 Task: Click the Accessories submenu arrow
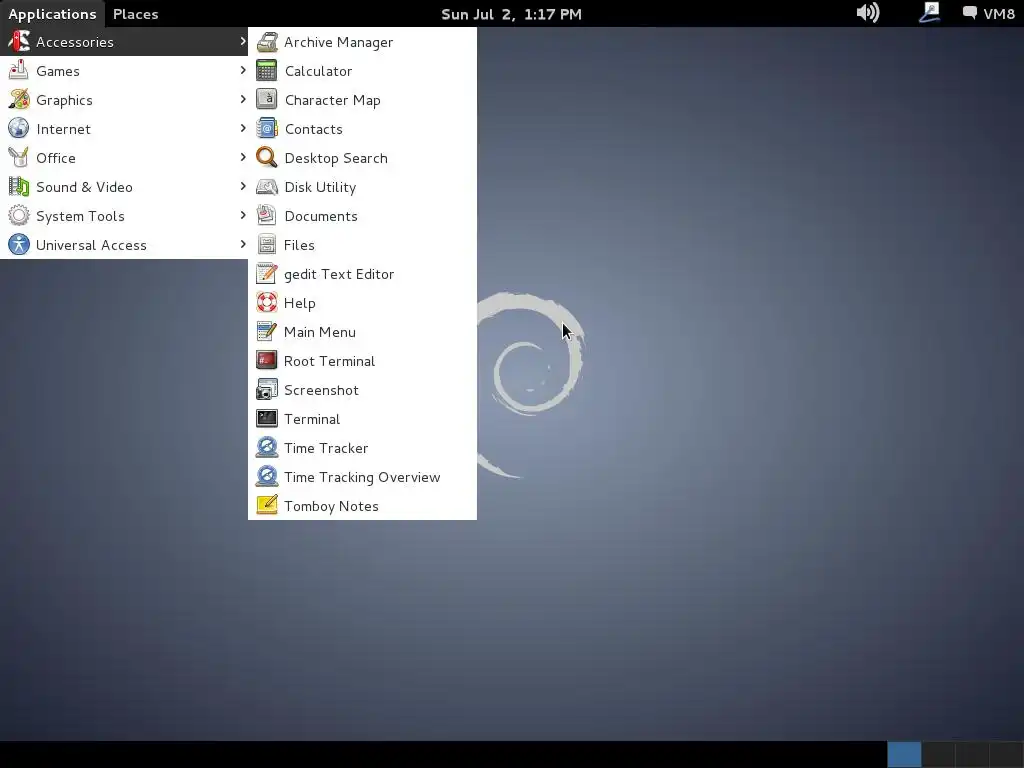243,41
